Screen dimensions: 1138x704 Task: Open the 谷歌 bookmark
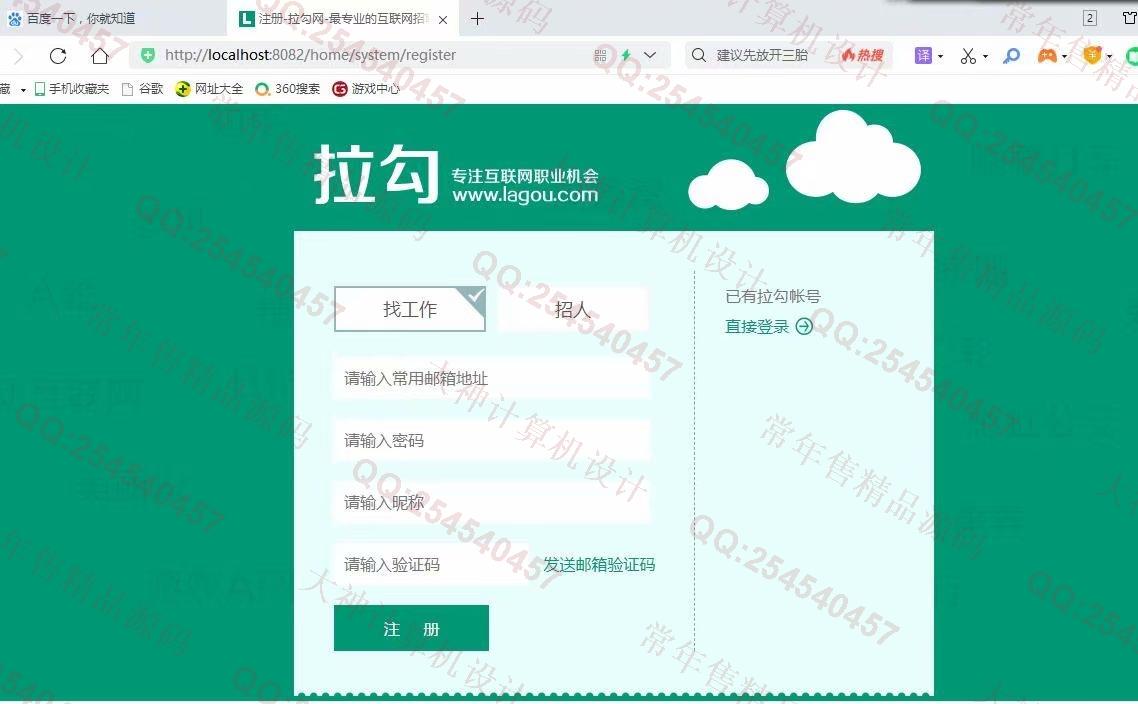[142, 89]
